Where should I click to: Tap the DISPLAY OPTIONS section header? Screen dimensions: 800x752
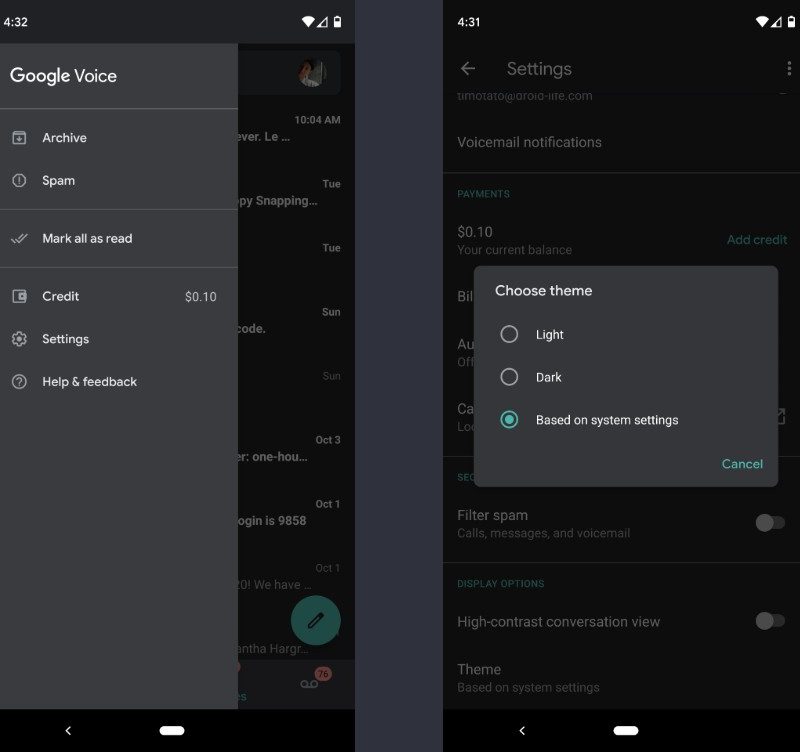click(x=501, y=584)
